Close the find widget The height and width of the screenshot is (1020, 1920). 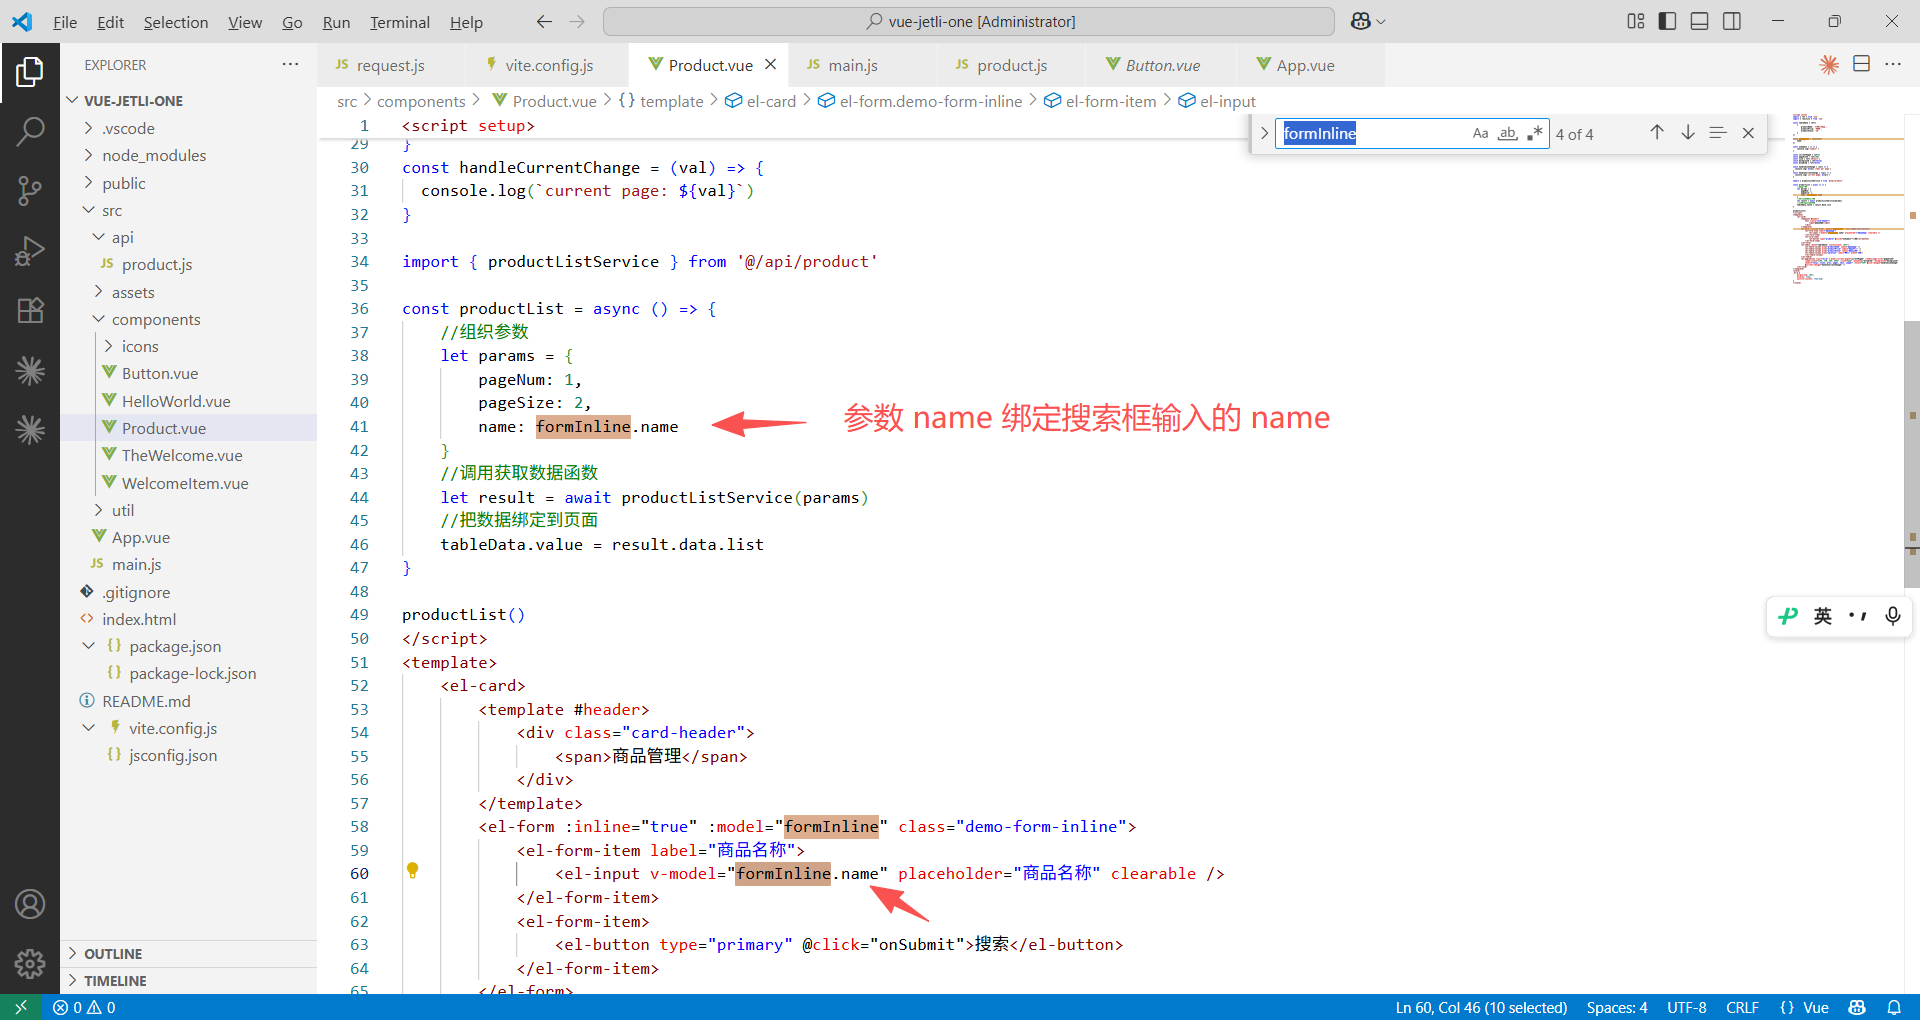[1748, 133]
